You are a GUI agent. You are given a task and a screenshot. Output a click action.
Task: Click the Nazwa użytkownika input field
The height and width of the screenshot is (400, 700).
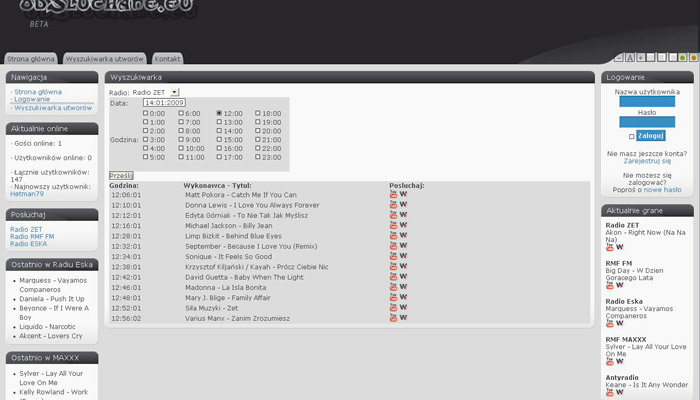point(647,101)
